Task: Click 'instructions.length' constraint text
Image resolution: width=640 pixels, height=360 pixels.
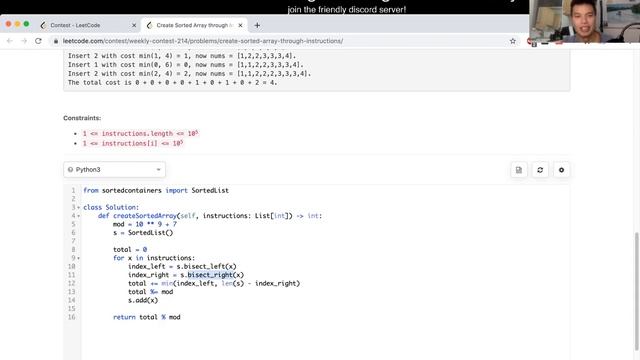Action: click(137, 133)
